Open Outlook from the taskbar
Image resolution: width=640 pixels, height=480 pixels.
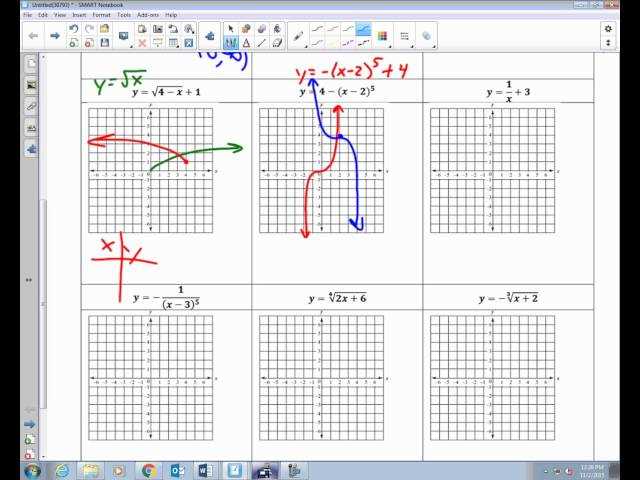pyautogui.click(x=177, y=471)
